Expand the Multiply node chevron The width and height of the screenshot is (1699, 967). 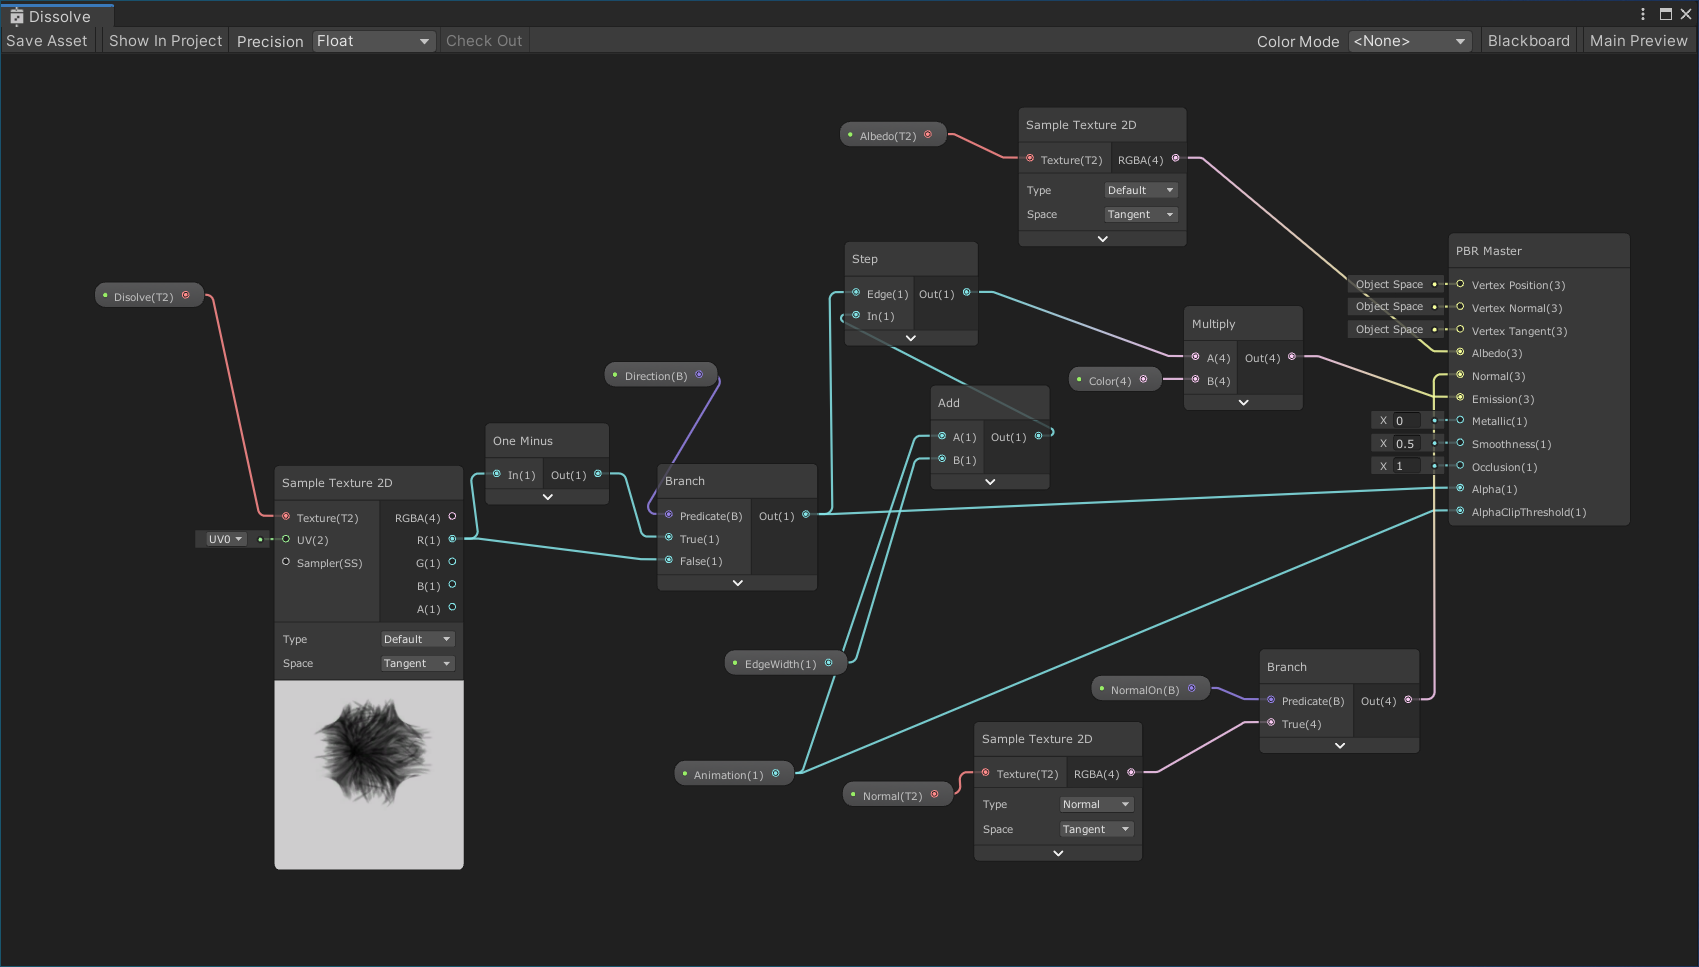point(1243,402)
